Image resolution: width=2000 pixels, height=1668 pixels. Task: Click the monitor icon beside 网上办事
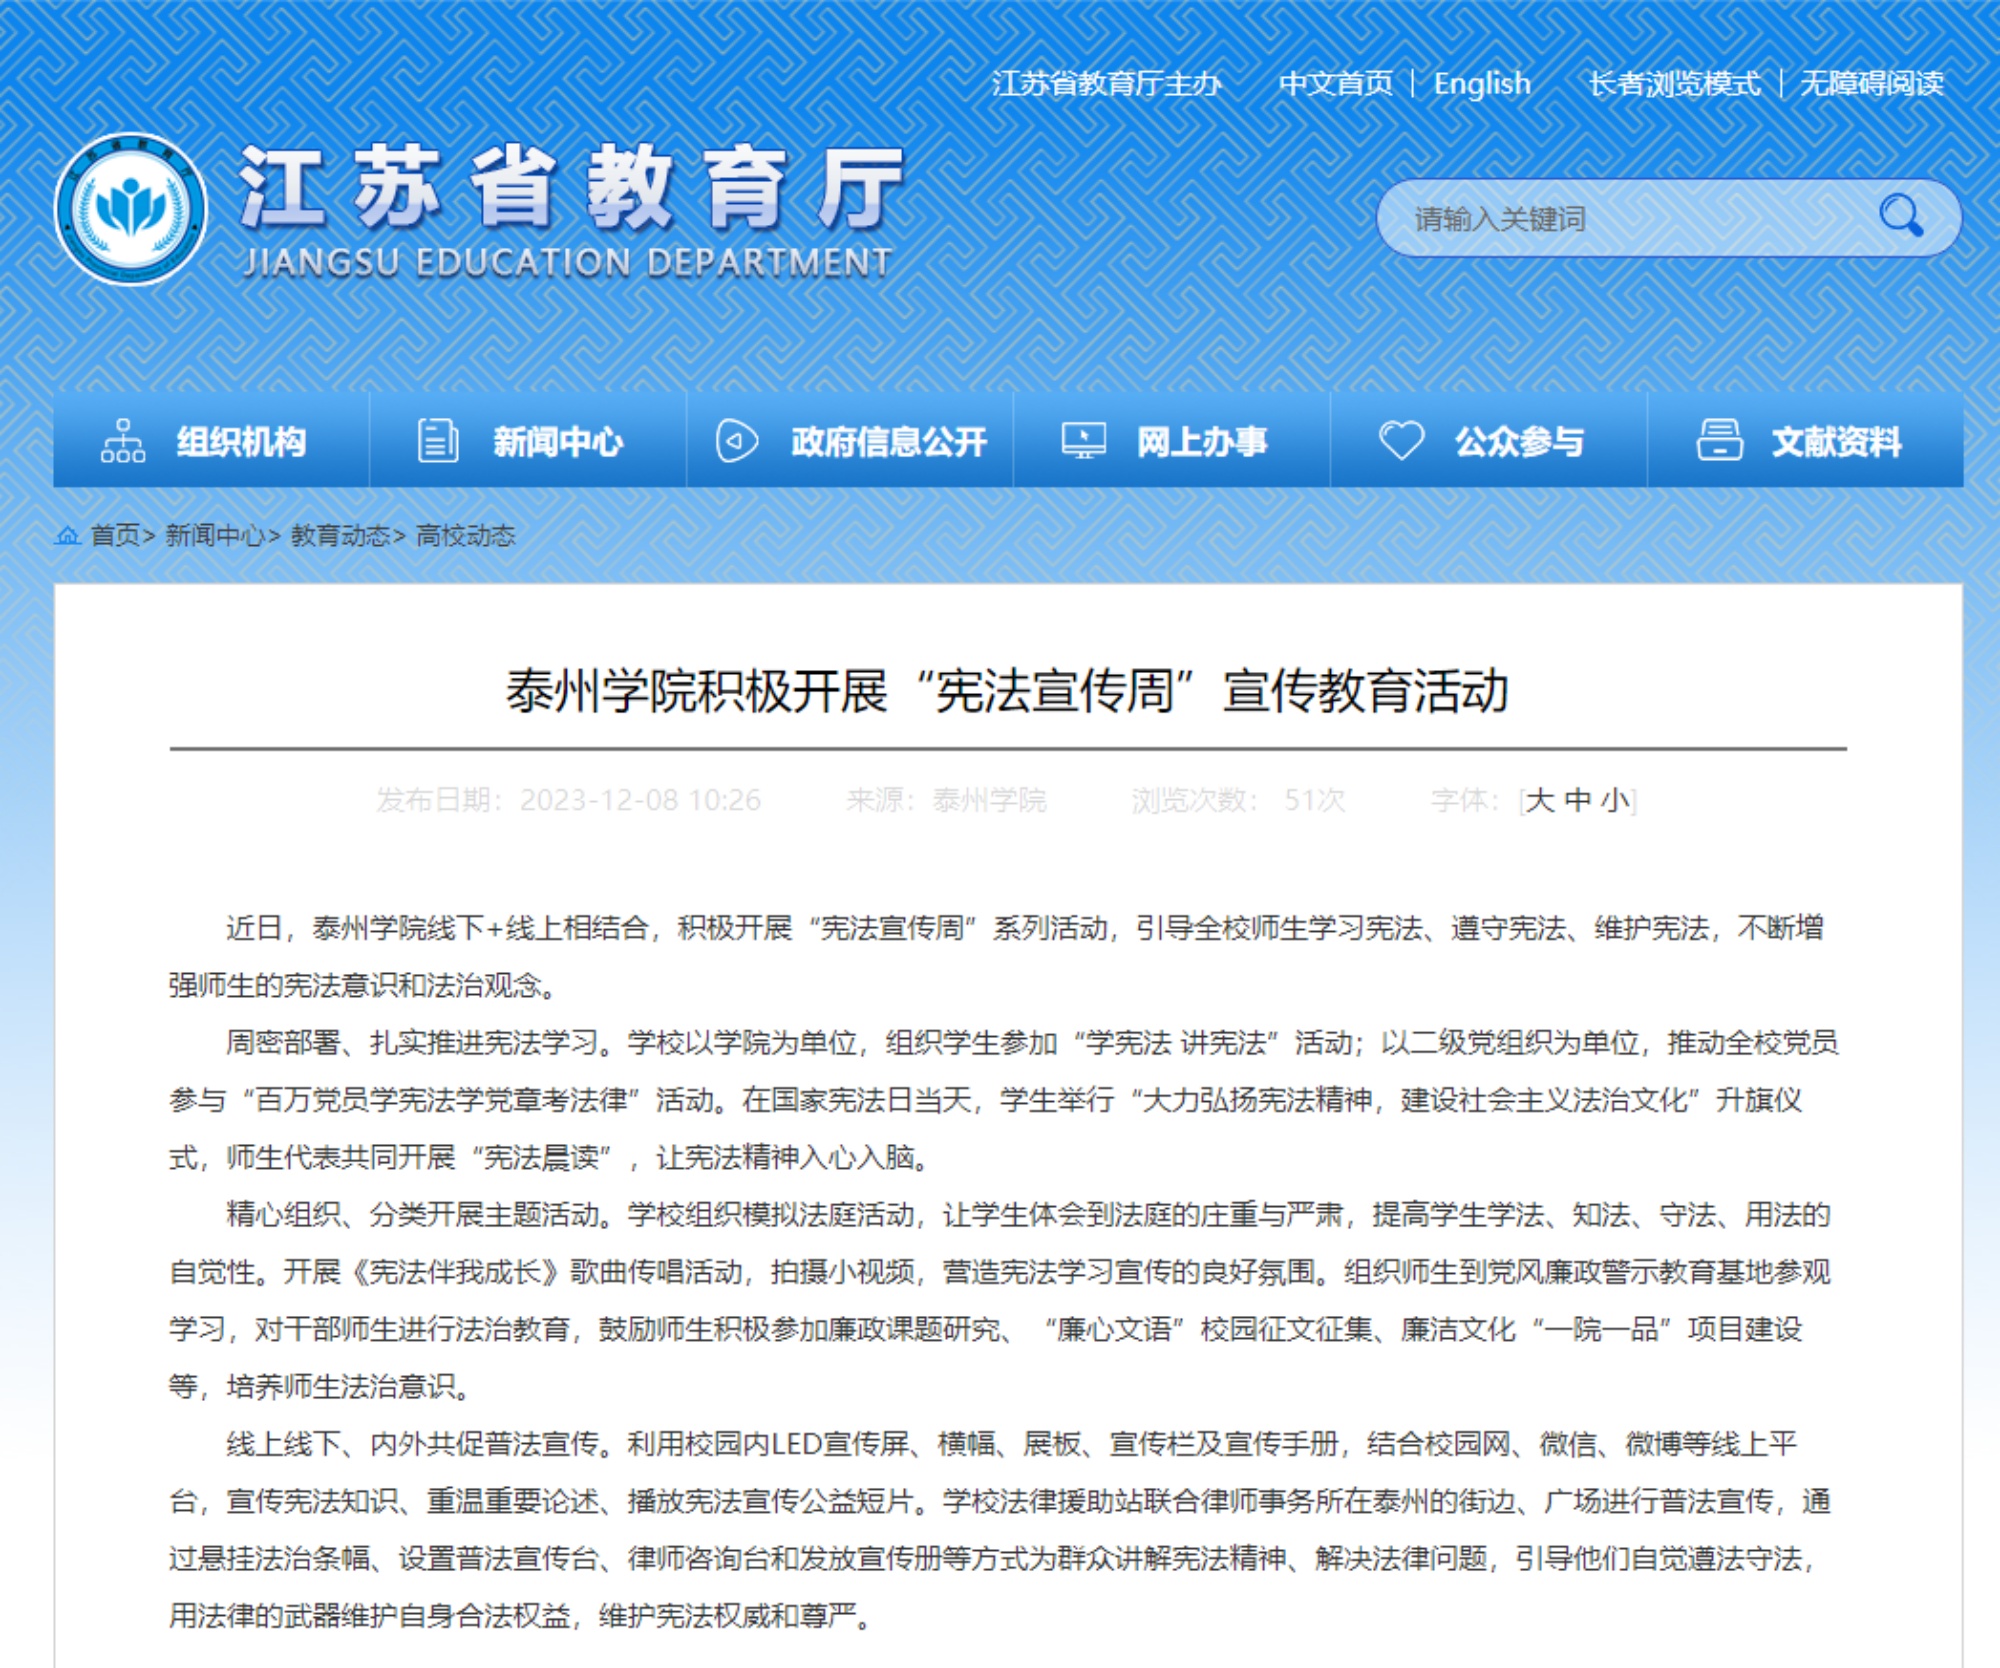tap(1083, 441)
